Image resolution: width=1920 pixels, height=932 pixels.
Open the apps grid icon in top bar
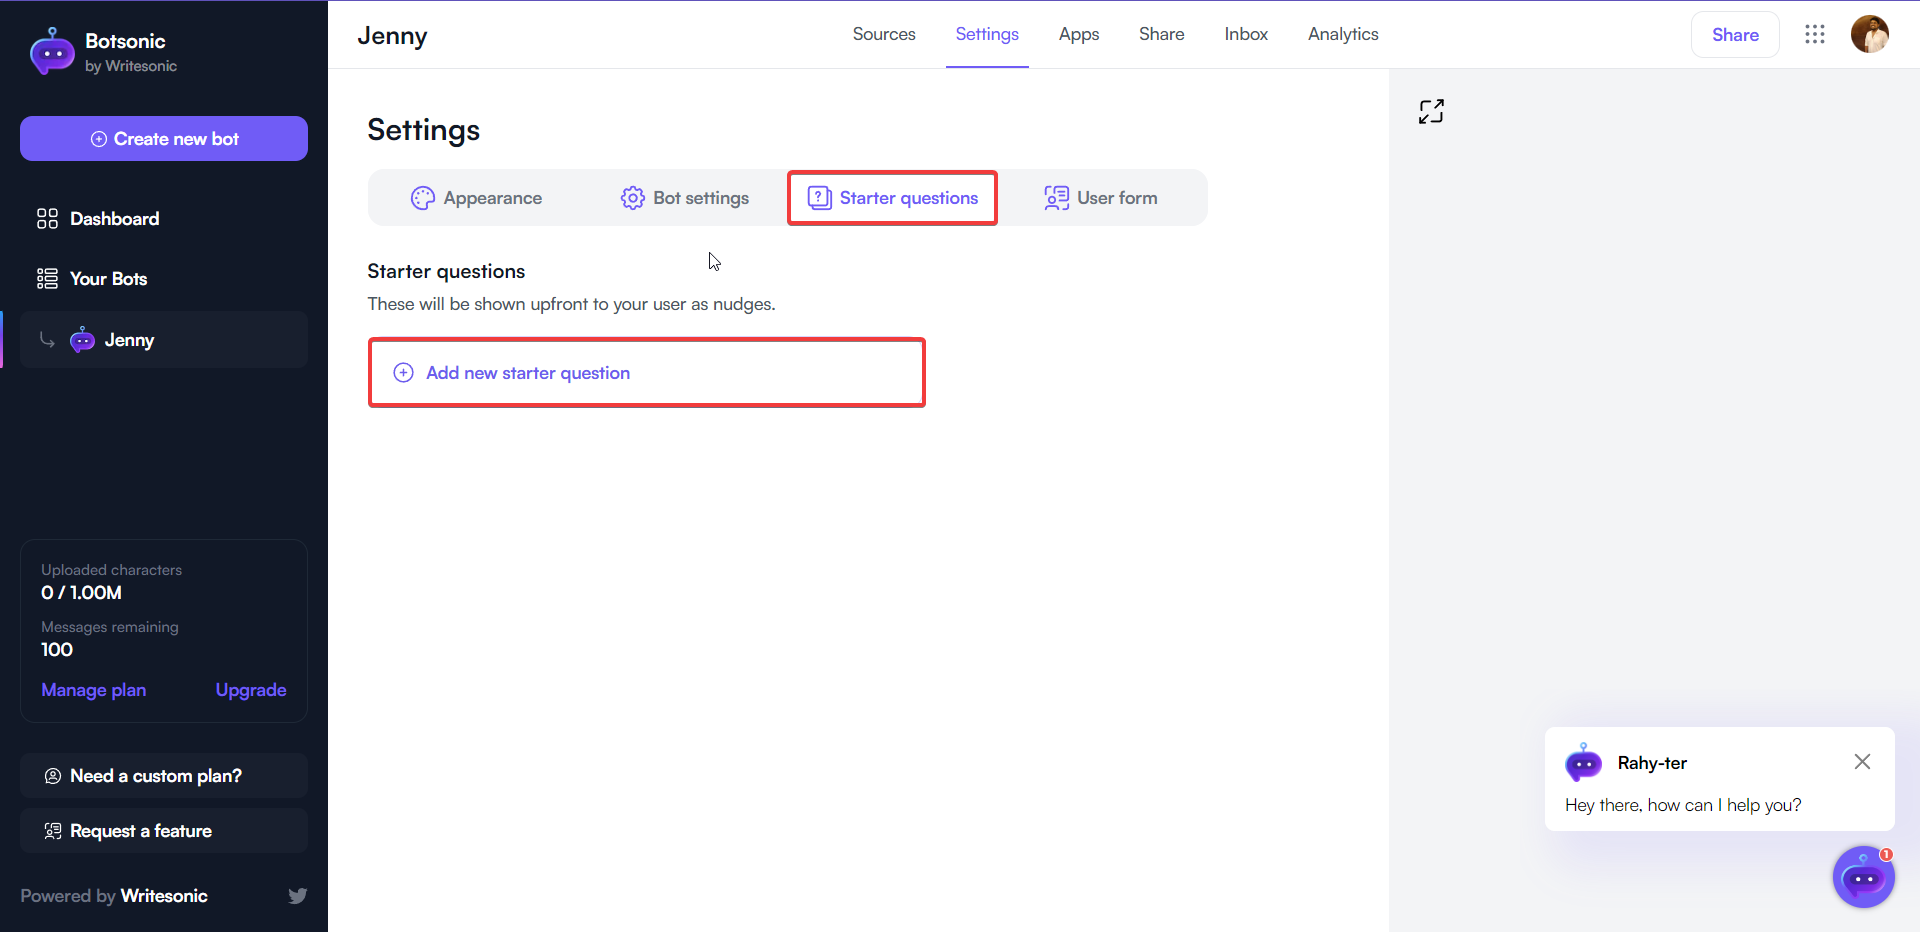click(1815, 34)
